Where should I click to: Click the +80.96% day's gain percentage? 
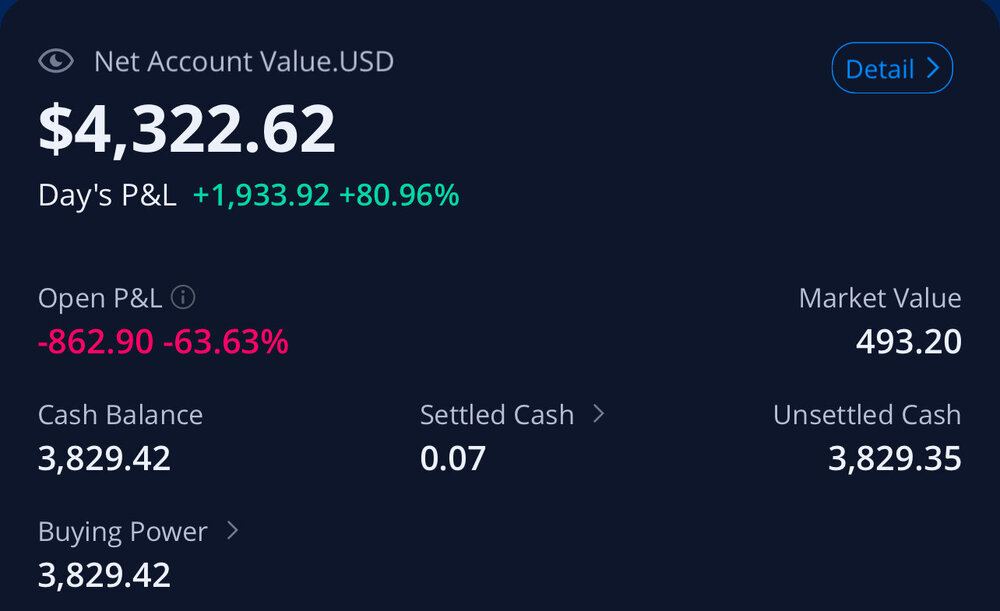click(399, 195)
